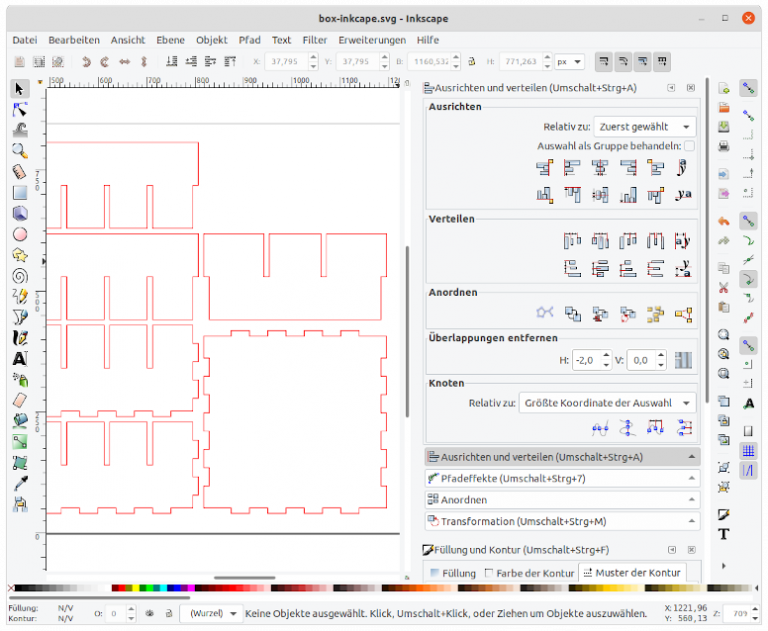Toggle 'Auswahl als Gruppe behandeln' checkbox
The image size is (768, 631).
click(x=689, y=146)
